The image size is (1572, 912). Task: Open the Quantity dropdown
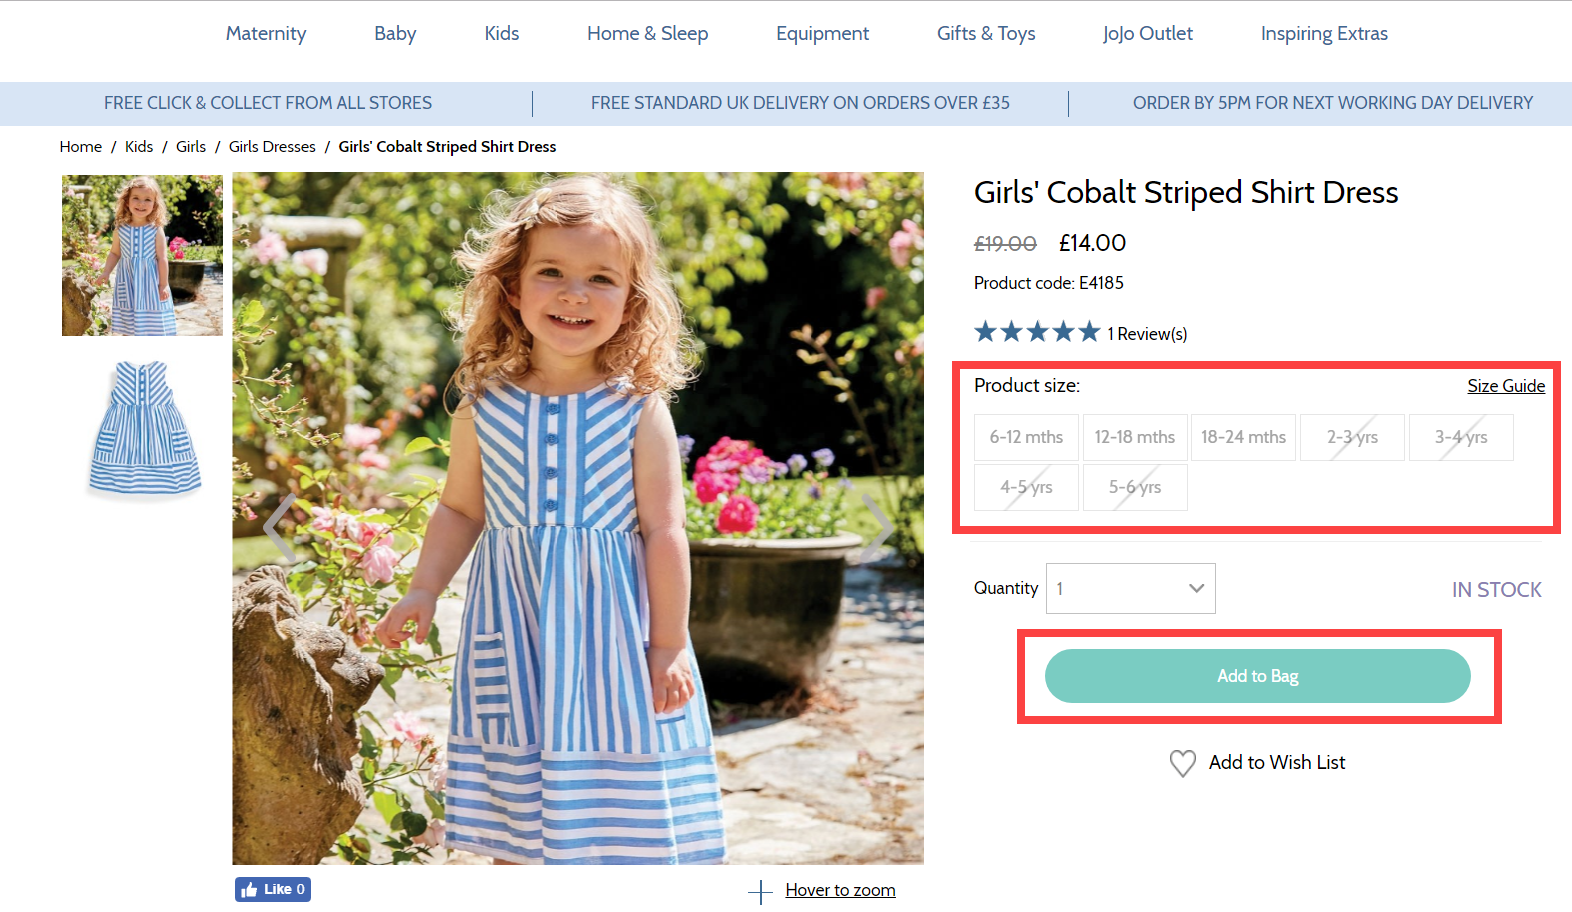click(1130, 588)
